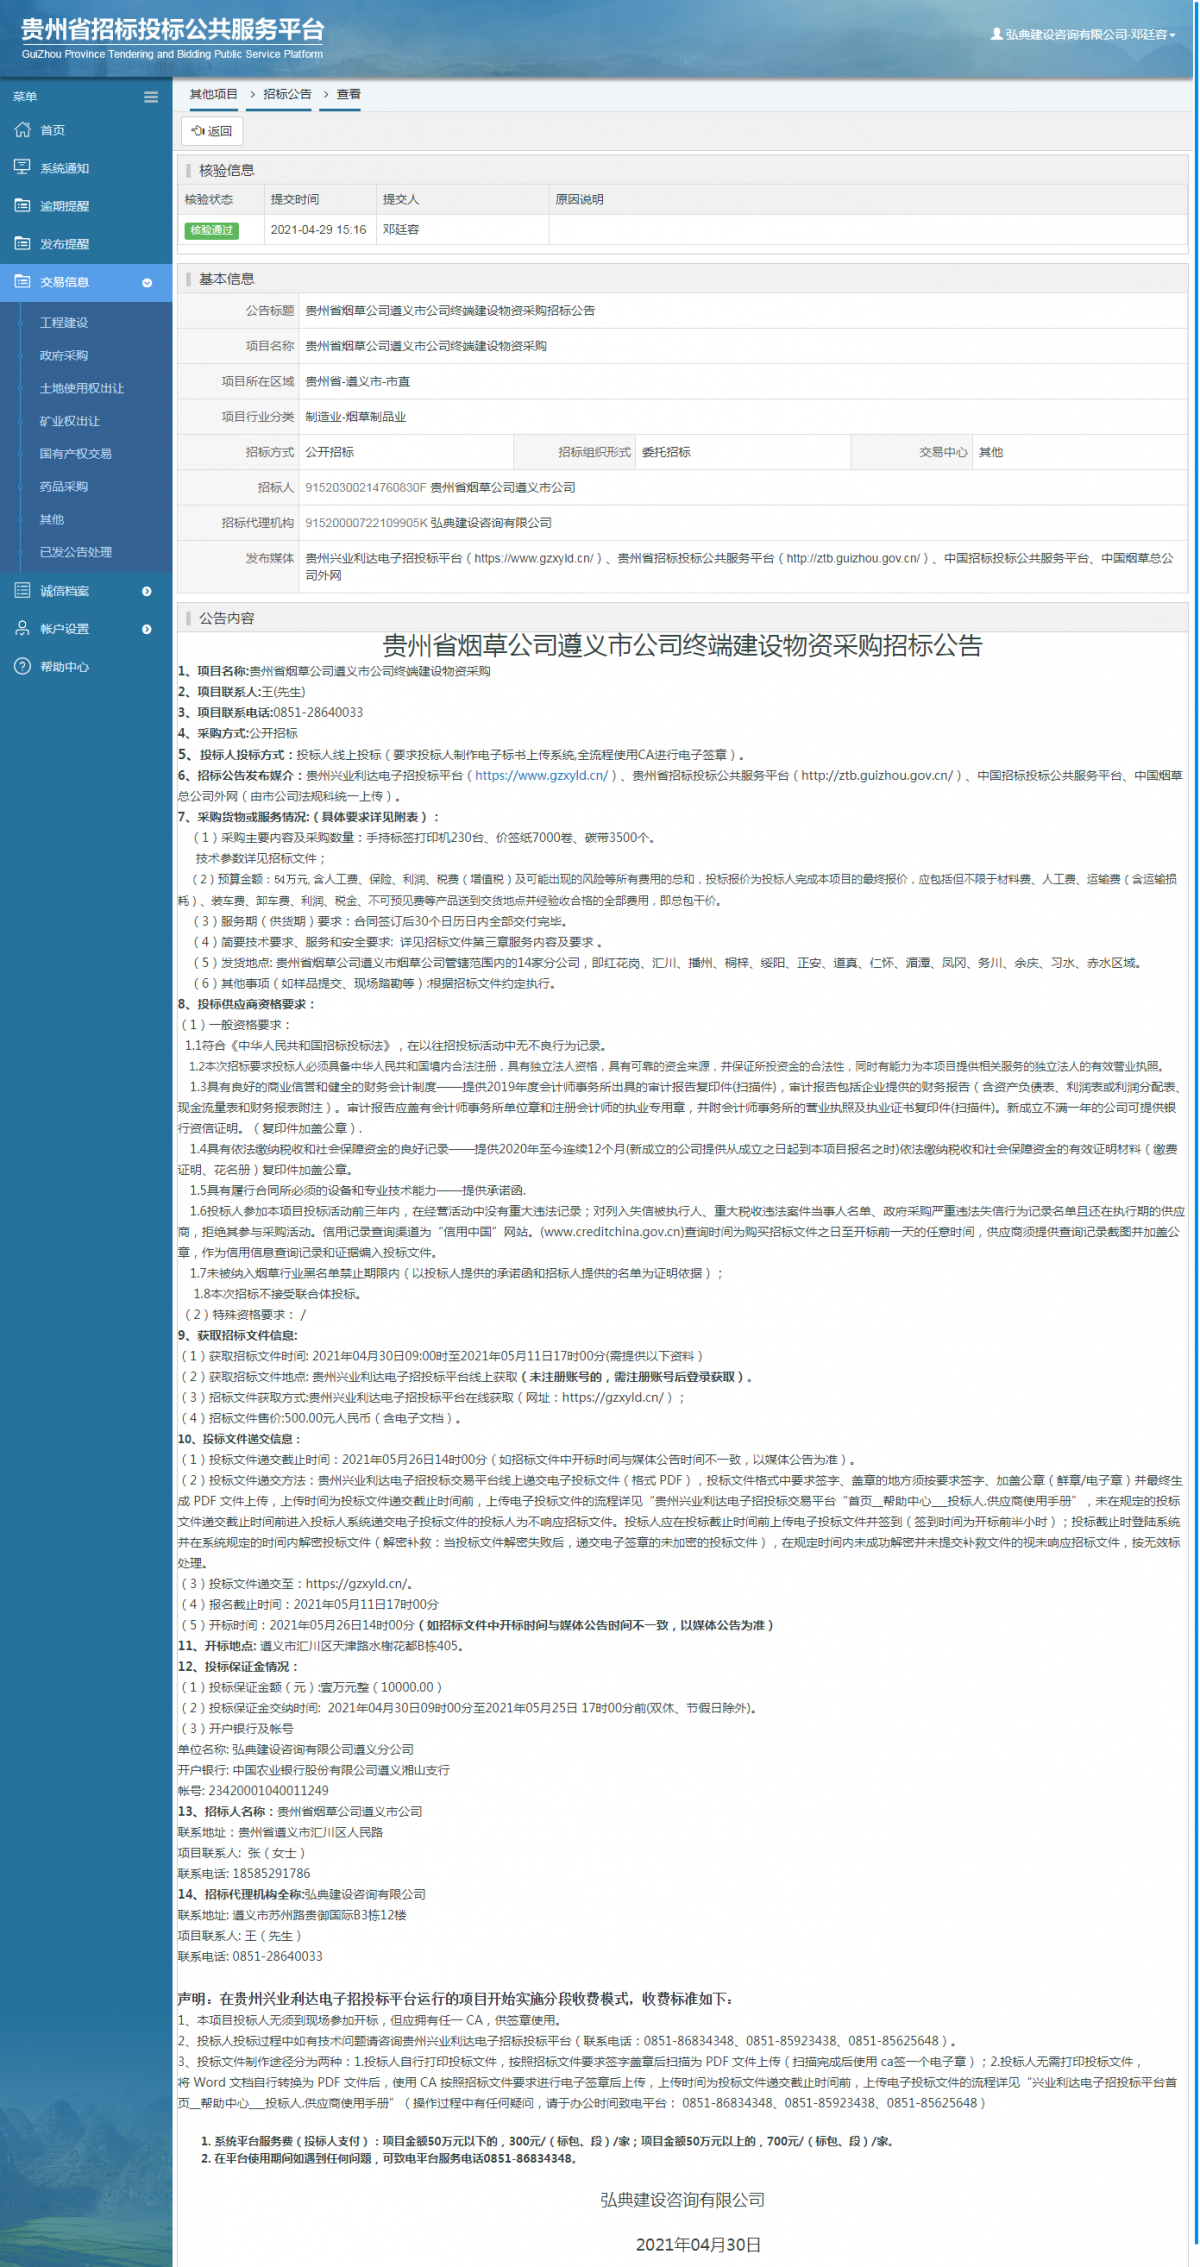Click the user avatar icon in header
This screenshot has height=2267, width=1200.
996,34
